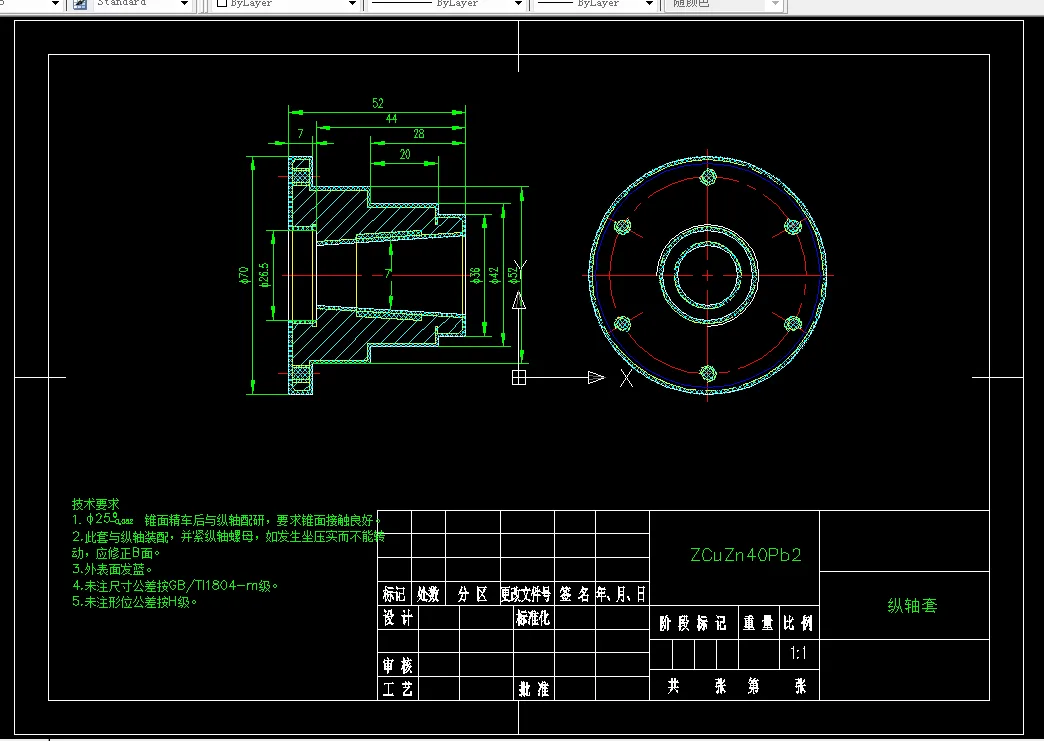1044x741 pixels.
Task: Select the lower-right bolt hole in circular view
Action: pyautogui.click(x=793, y=324)
